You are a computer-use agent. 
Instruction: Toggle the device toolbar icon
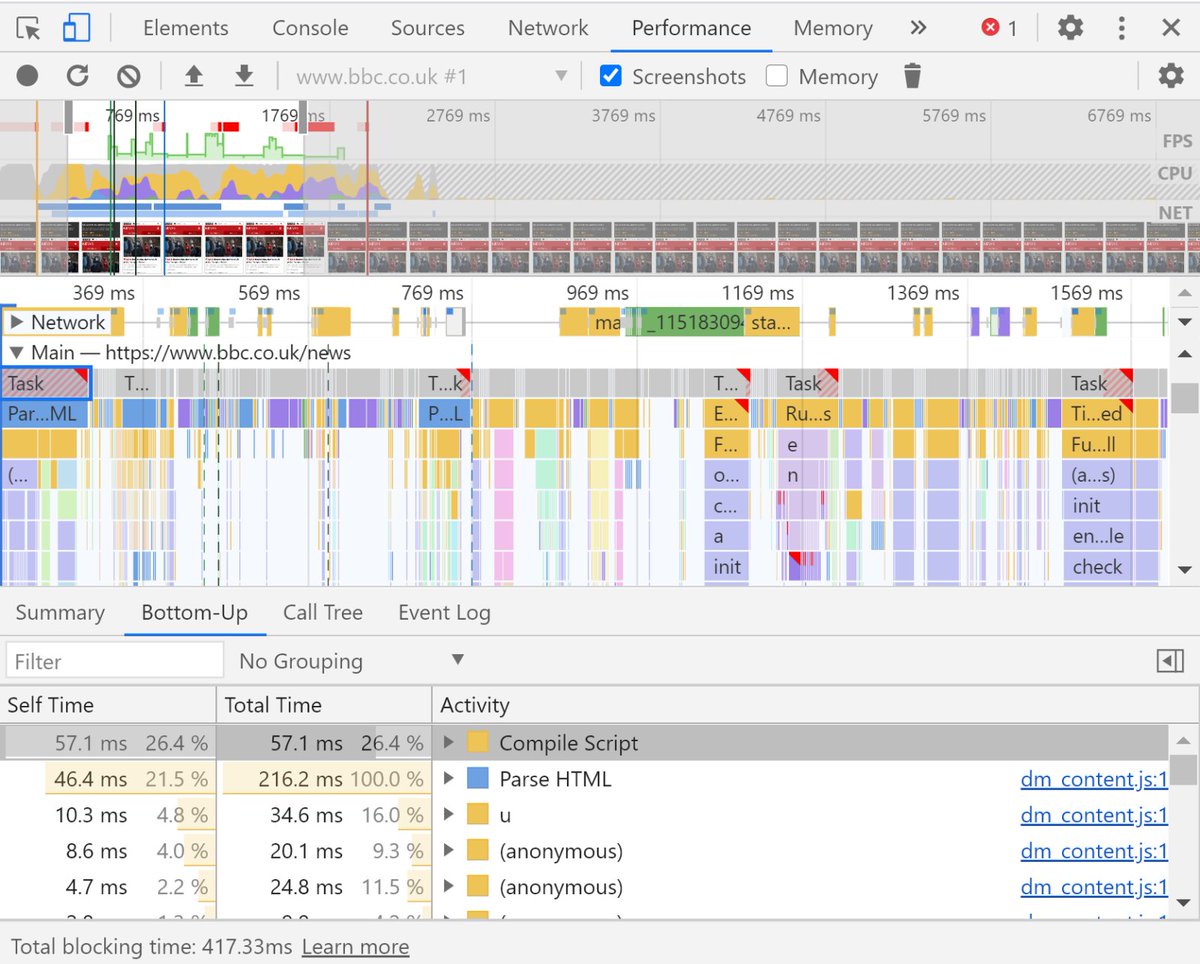(x=74, y=27)
